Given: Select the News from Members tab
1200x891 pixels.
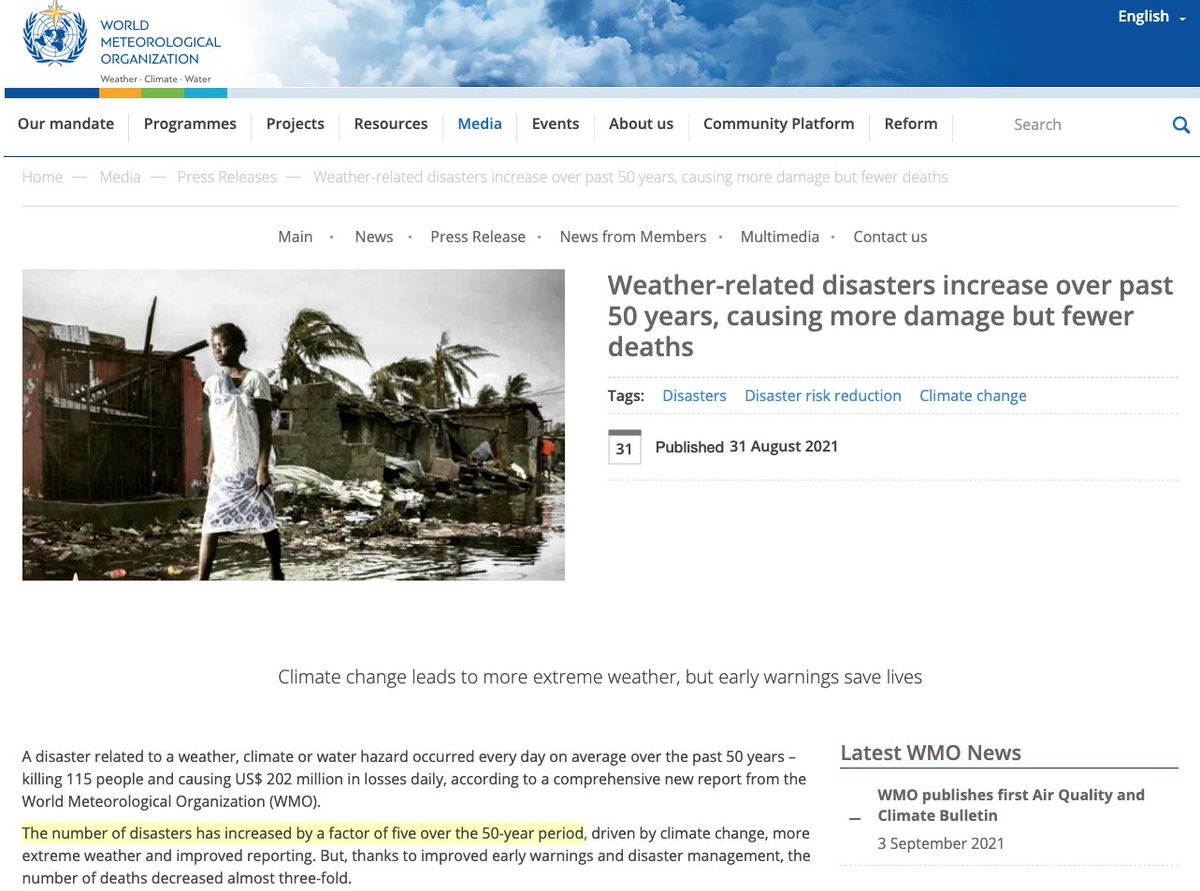Looking at the screenshot, I should click(633, 237).
